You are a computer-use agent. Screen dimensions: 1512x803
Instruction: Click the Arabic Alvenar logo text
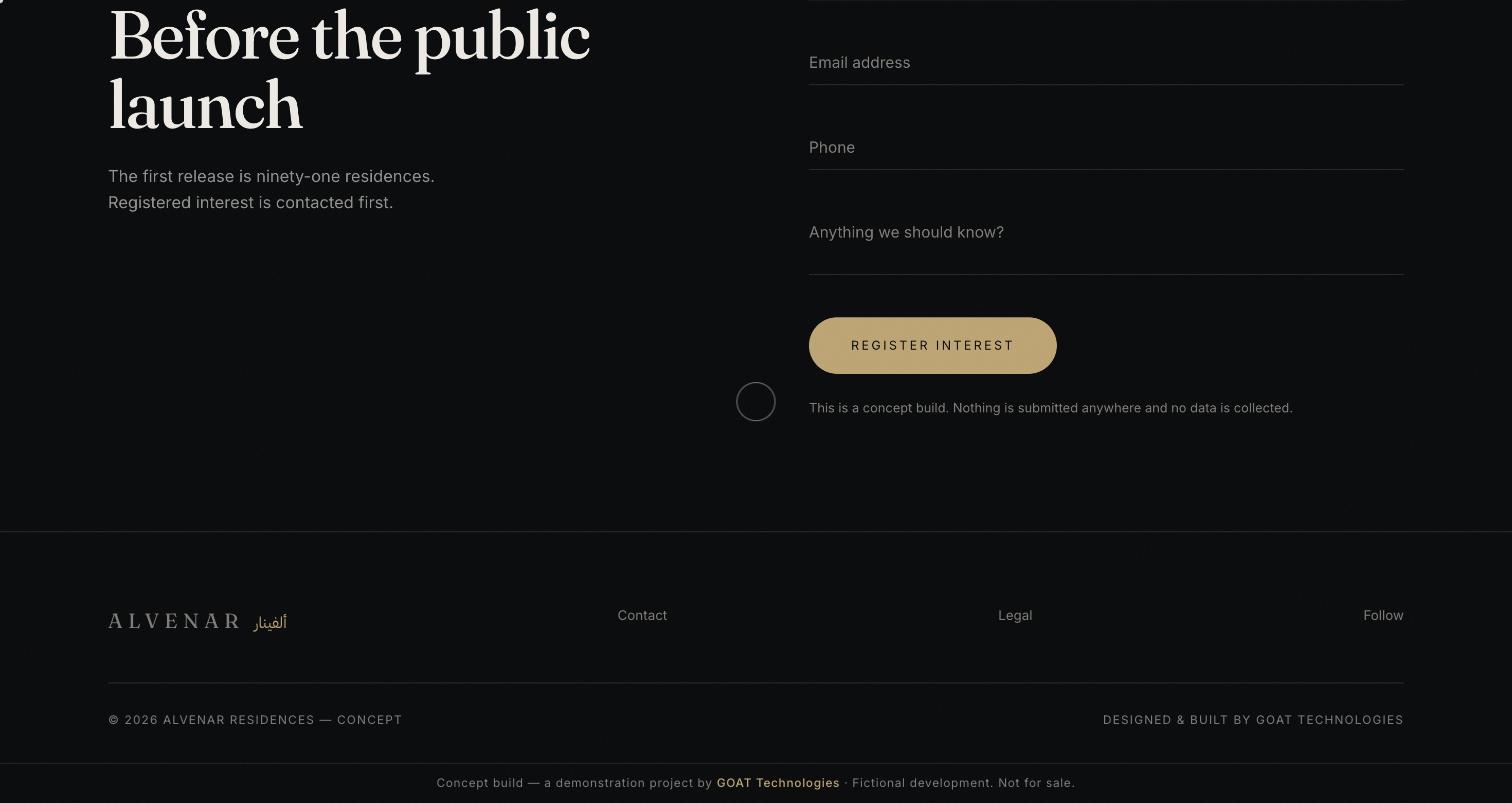[270, 623]
